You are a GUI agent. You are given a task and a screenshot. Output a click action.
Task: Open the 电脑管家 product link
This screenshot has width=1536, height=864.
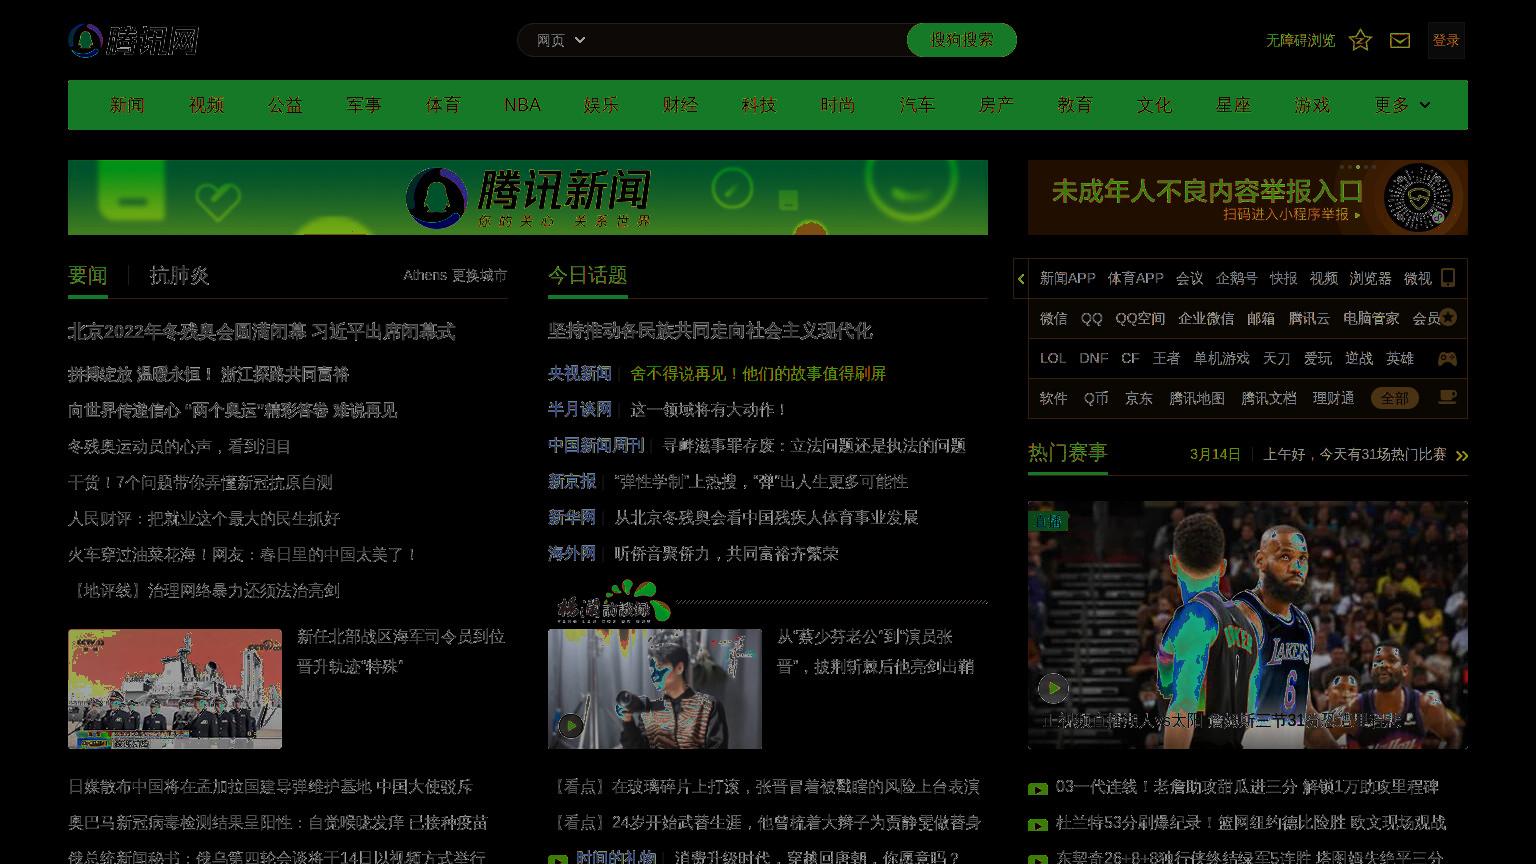click(1371, 318)
